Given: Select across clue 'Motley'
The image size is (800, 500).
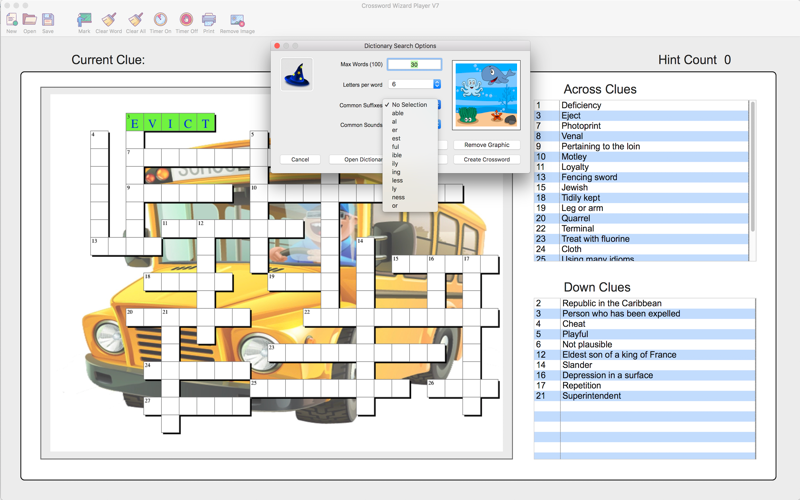Looking at the screenshot, I should (x=641, y=157).
